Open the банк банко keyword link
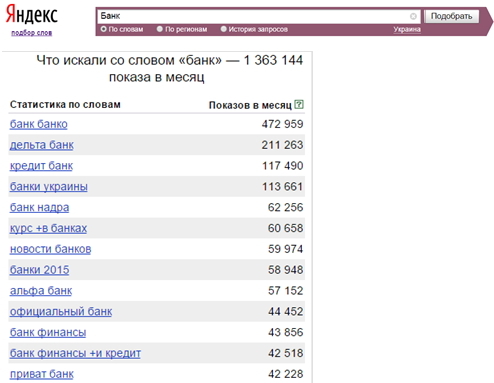 click(x=39, y=124)
